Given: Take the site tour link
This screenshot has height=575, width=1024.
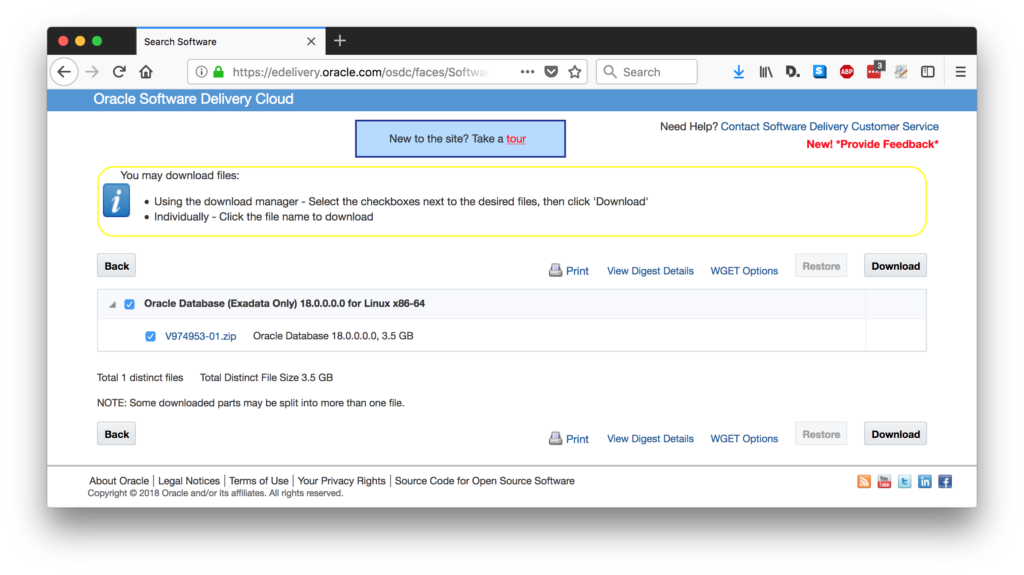Looking at the screenshot, I should (x=516, y=139).
